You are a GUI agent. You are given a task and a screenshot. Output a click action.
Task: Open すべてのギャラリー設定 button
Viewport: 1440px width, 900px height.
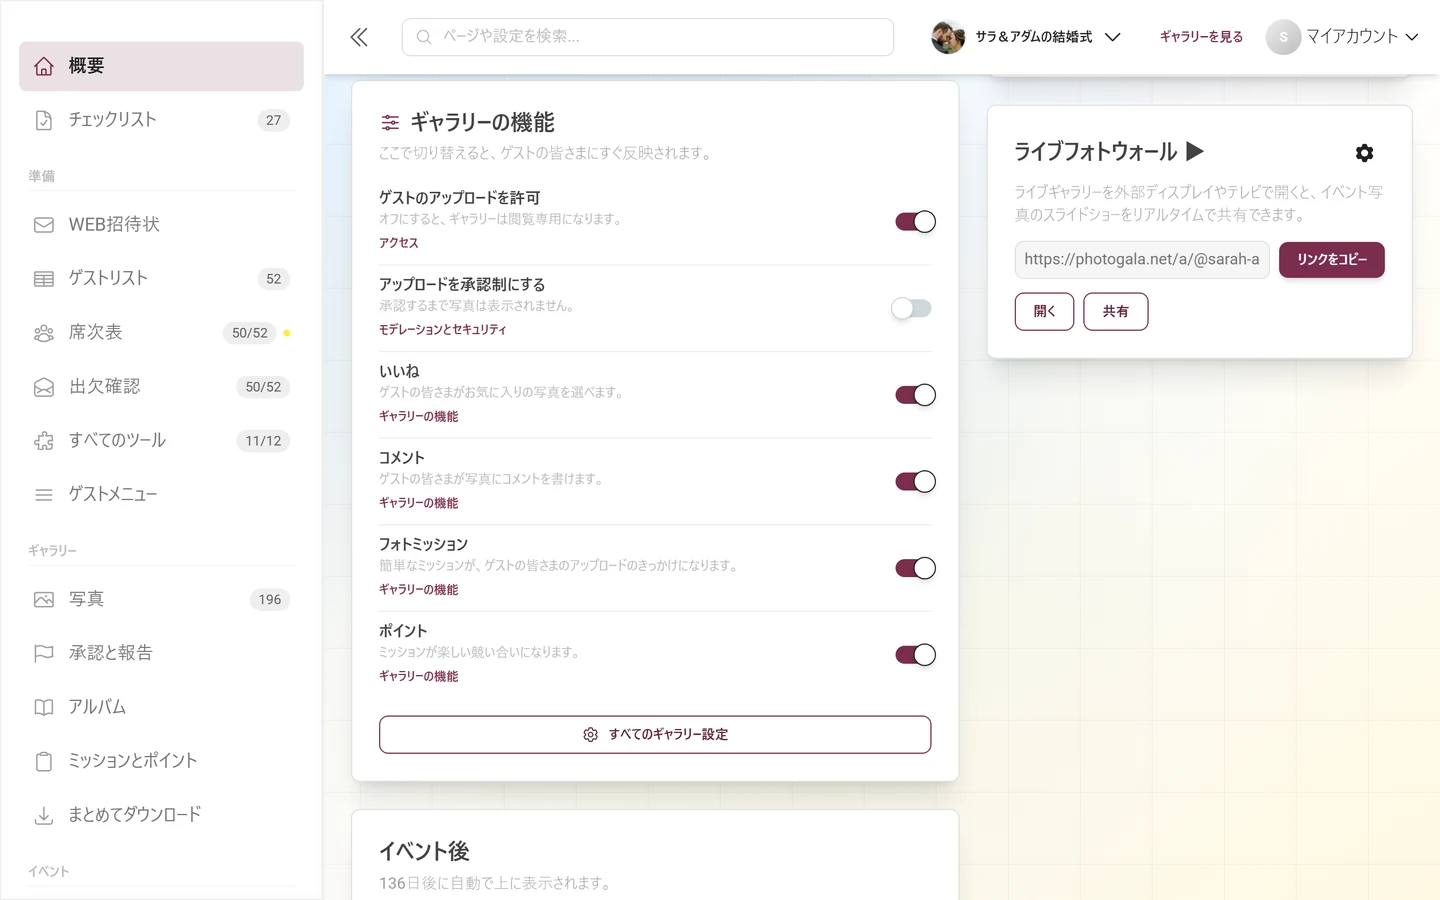pos(655,735)
